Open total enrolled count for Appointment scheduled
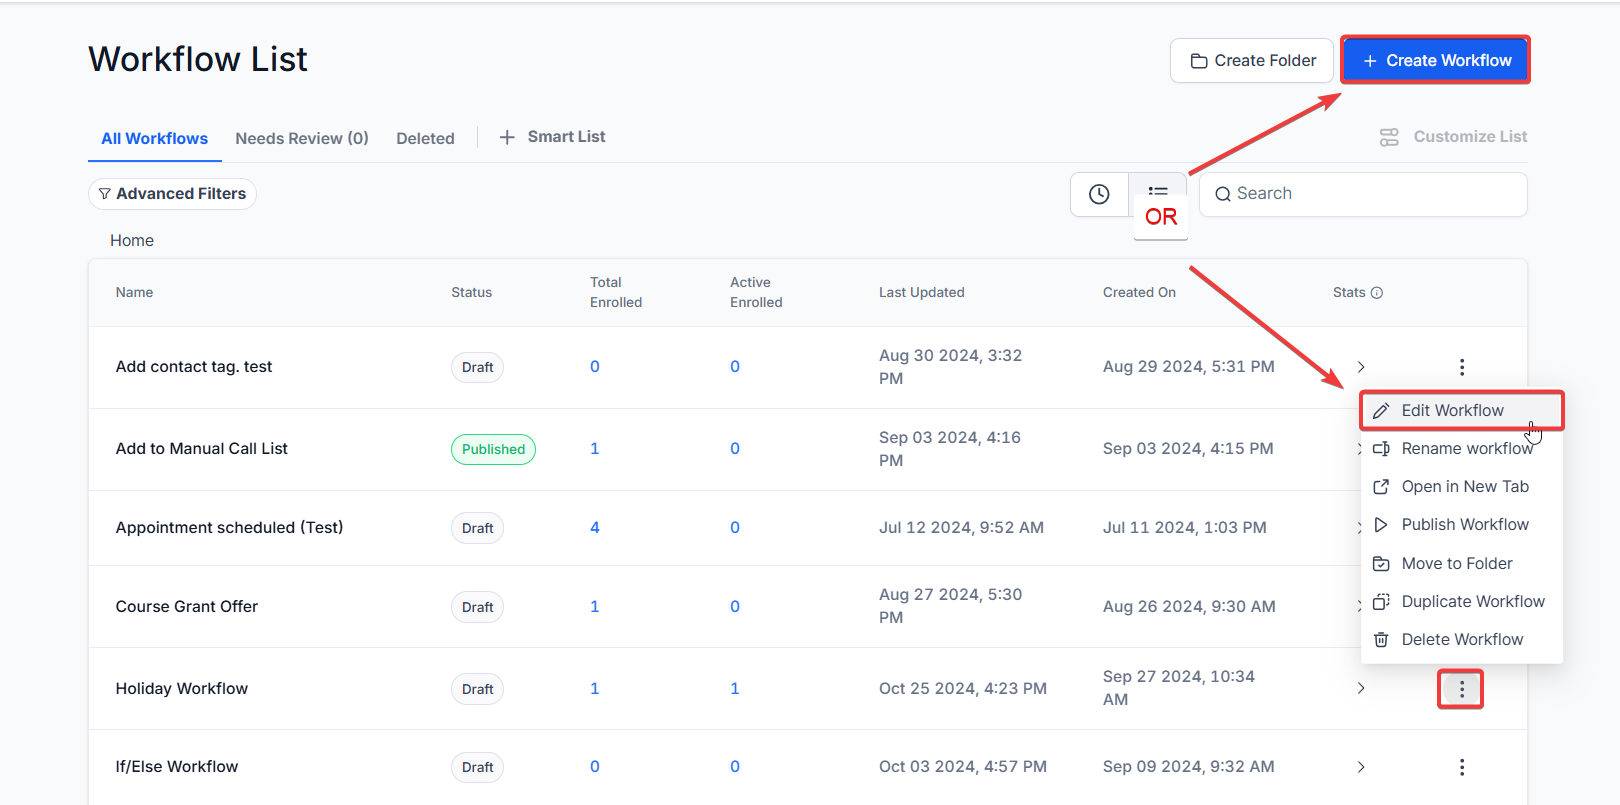The width and height of the screenshot is (1620, 805). click(595, 528)
